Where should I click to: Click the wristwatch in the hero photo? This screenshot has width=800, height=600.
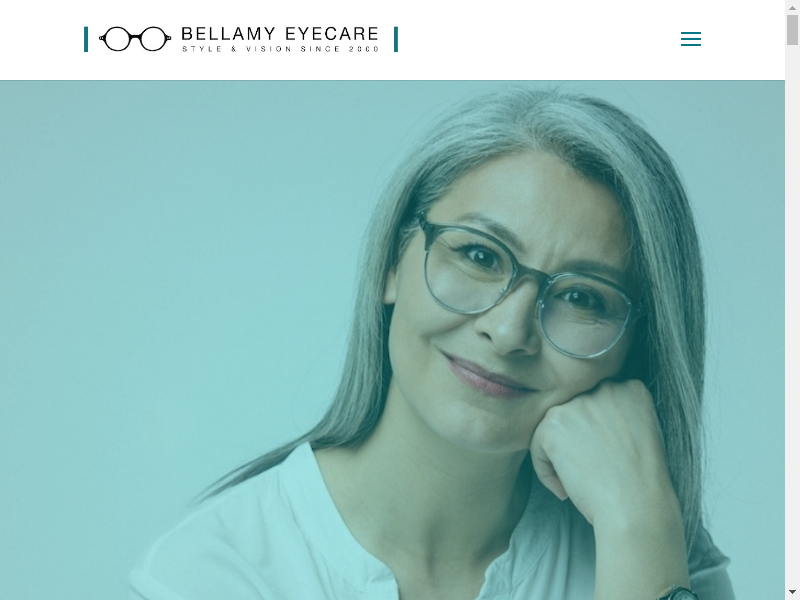(x=677, y=593)
